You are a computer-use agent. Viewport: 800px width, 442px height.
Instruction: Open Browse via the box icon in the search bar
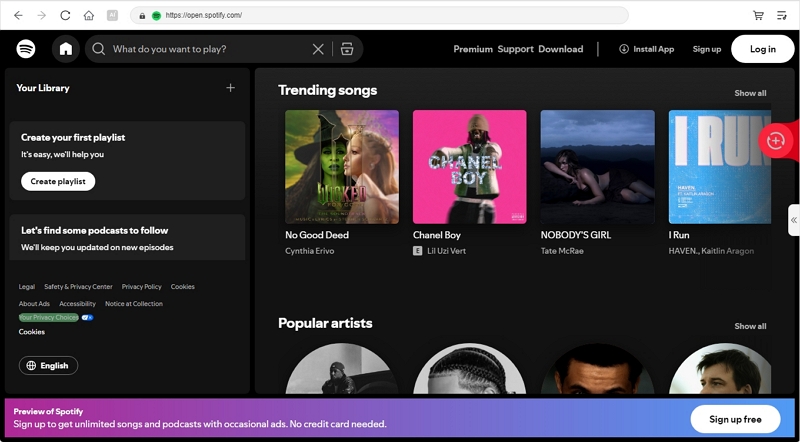[347, 49]
